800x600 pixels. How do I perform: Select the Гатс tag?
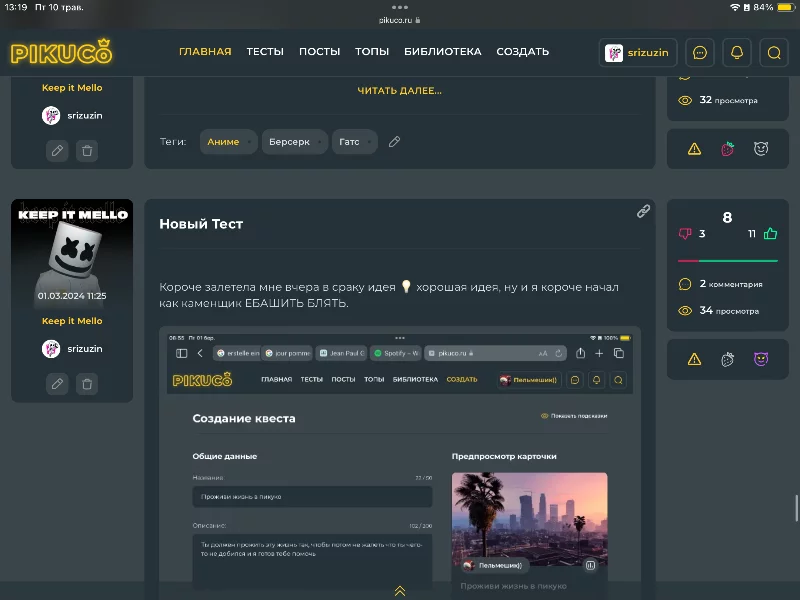point(355,142)
